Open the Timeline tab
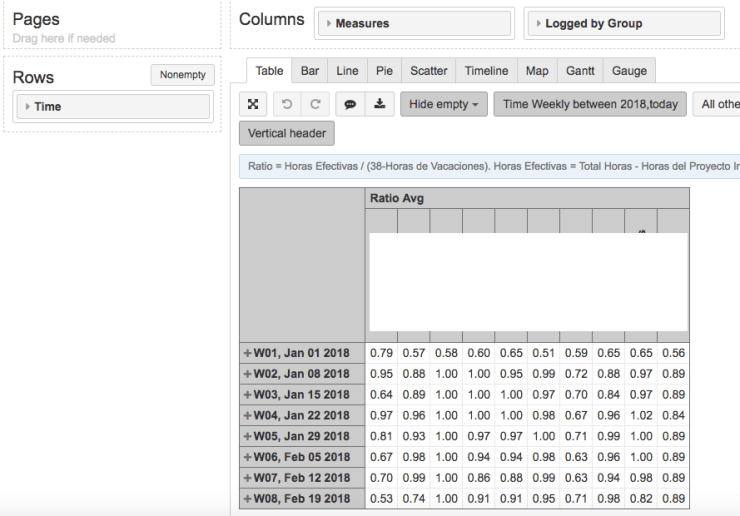The image size is (740, 516). point(486,71)
